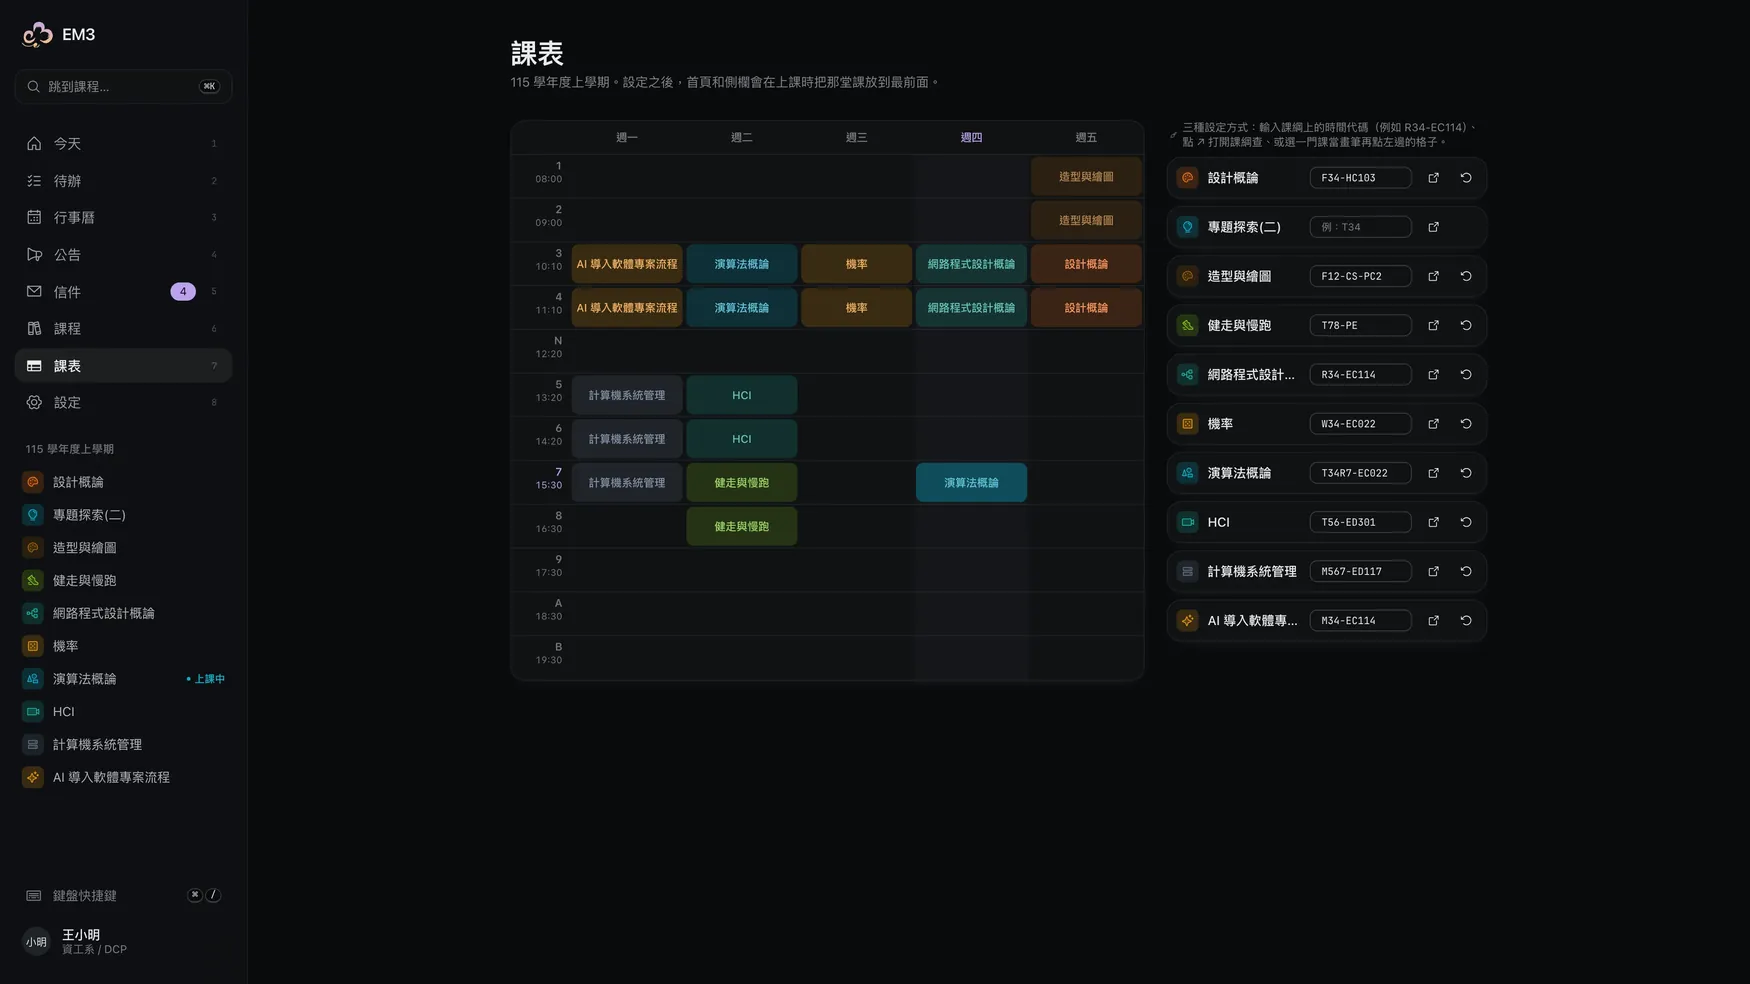Select the 週五 08:00 造型與繪圖 cell
The height and width of the screenshot is (984, 1750).
[x=1086, y=177]
